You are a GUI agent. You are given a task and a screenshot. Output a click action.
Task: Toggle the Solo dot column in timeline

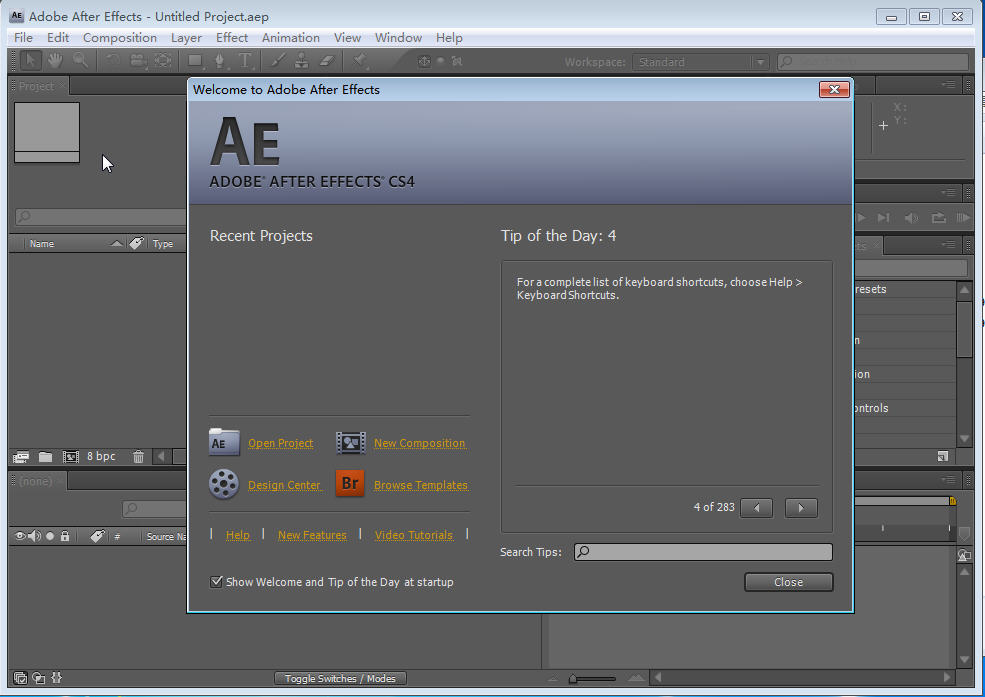click(50, 536)
